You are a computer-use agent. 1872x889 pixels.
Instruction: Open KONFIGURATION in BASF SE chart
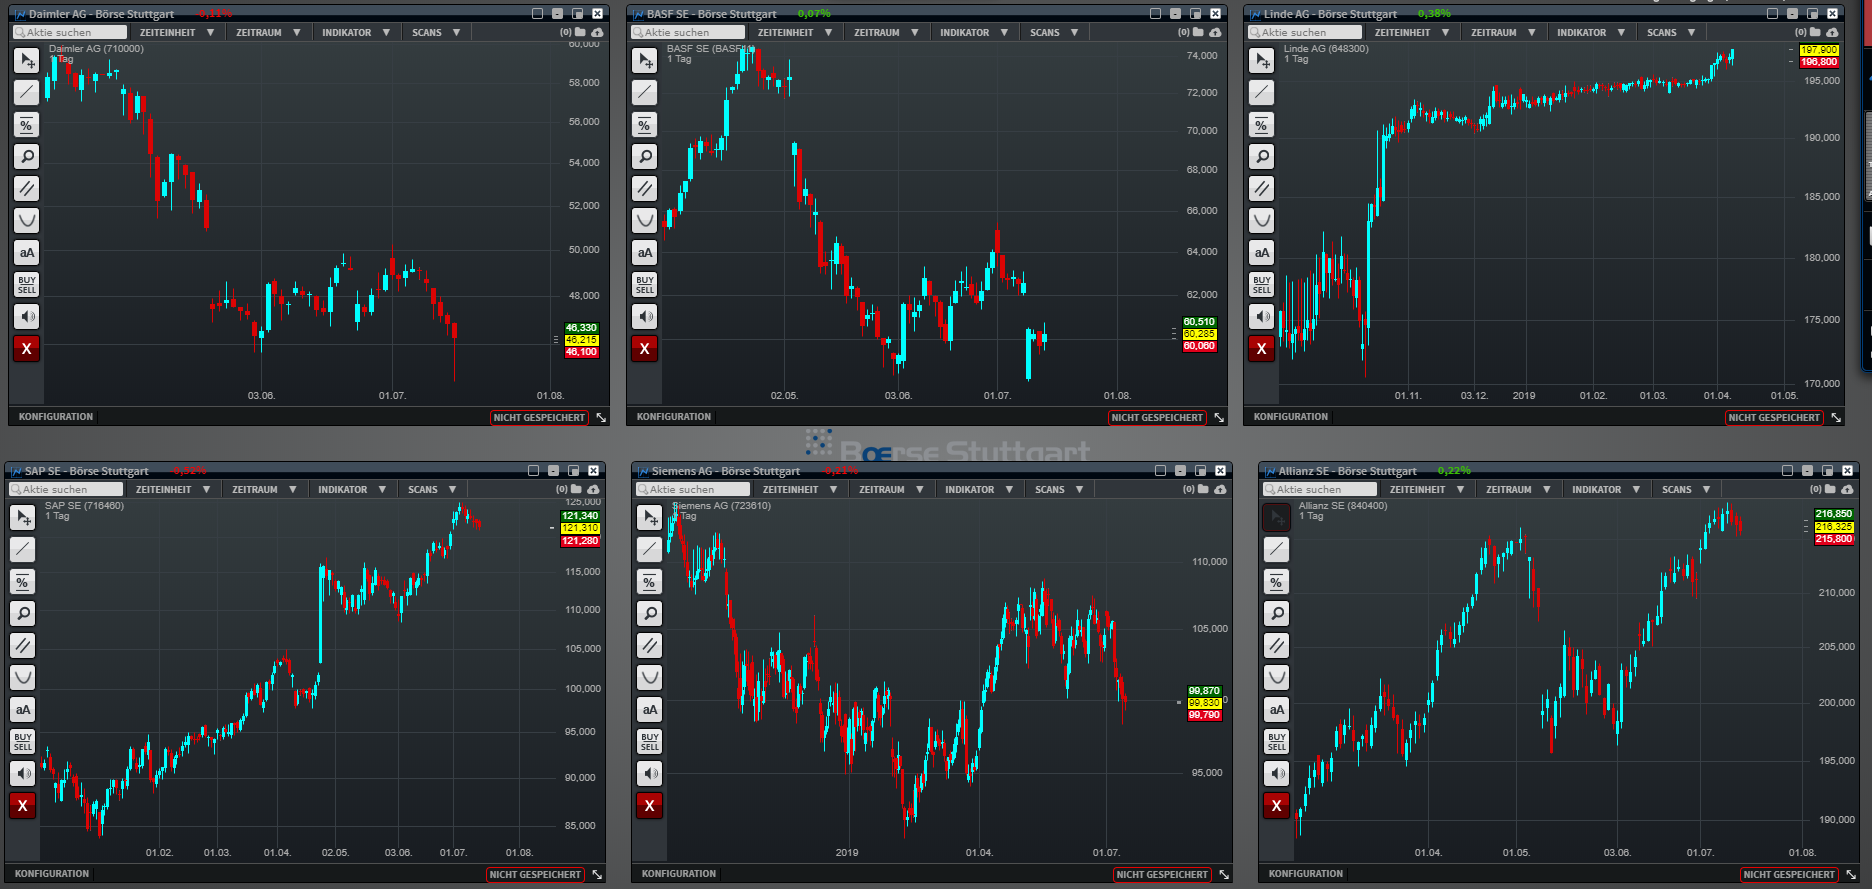[674, 417]
